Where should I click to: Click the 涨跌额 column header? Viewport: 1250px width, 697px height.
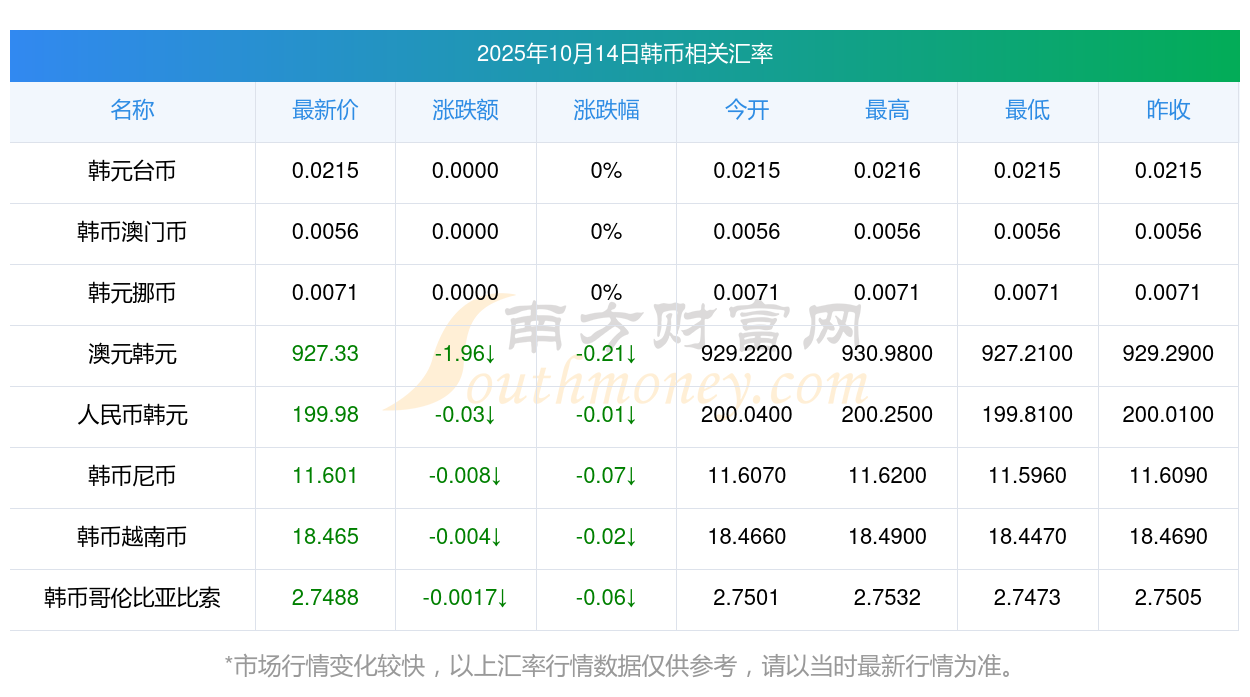coord(465,110)
